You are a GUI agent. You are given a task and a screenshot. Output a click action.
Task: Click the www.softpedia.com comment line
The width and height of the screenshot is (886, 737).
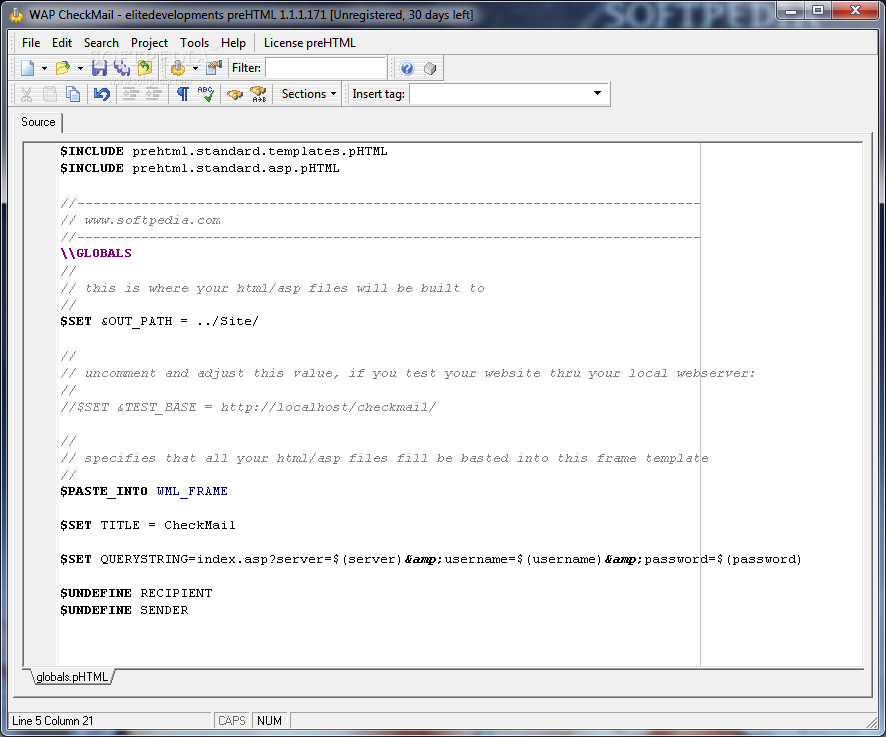click(x=141, y=220)
